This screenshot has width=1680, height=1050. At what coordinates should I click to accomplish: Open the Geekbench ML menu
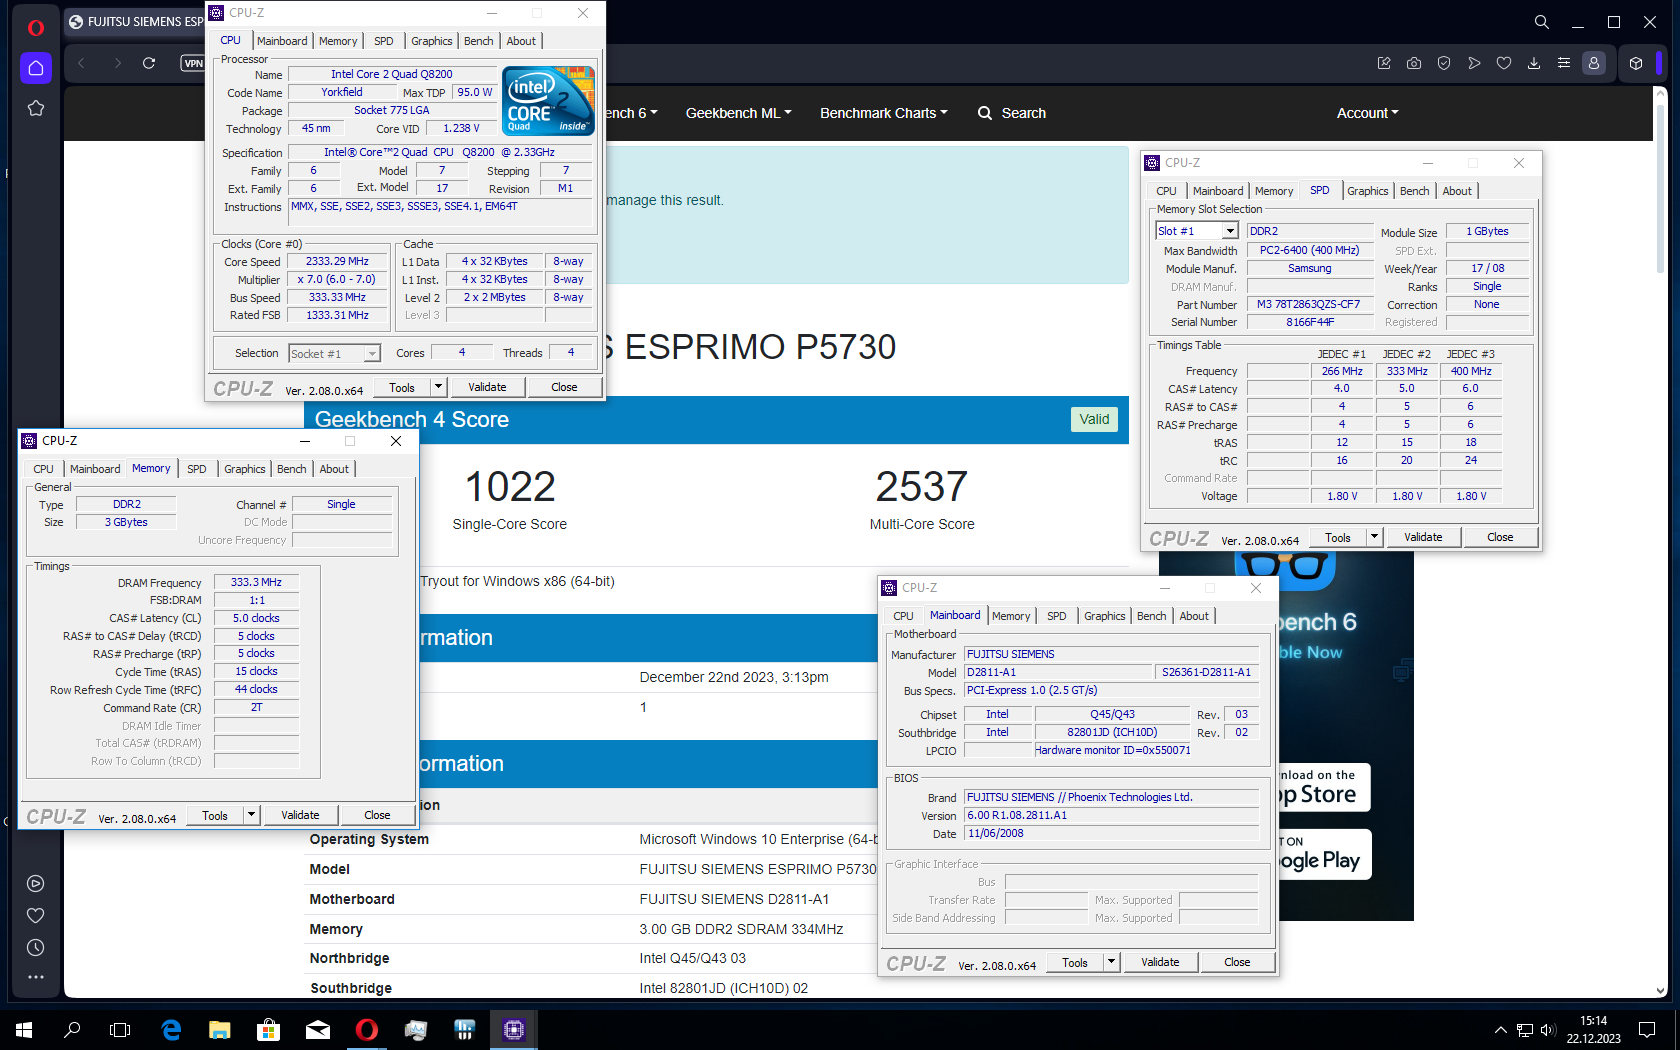point(738,113)
